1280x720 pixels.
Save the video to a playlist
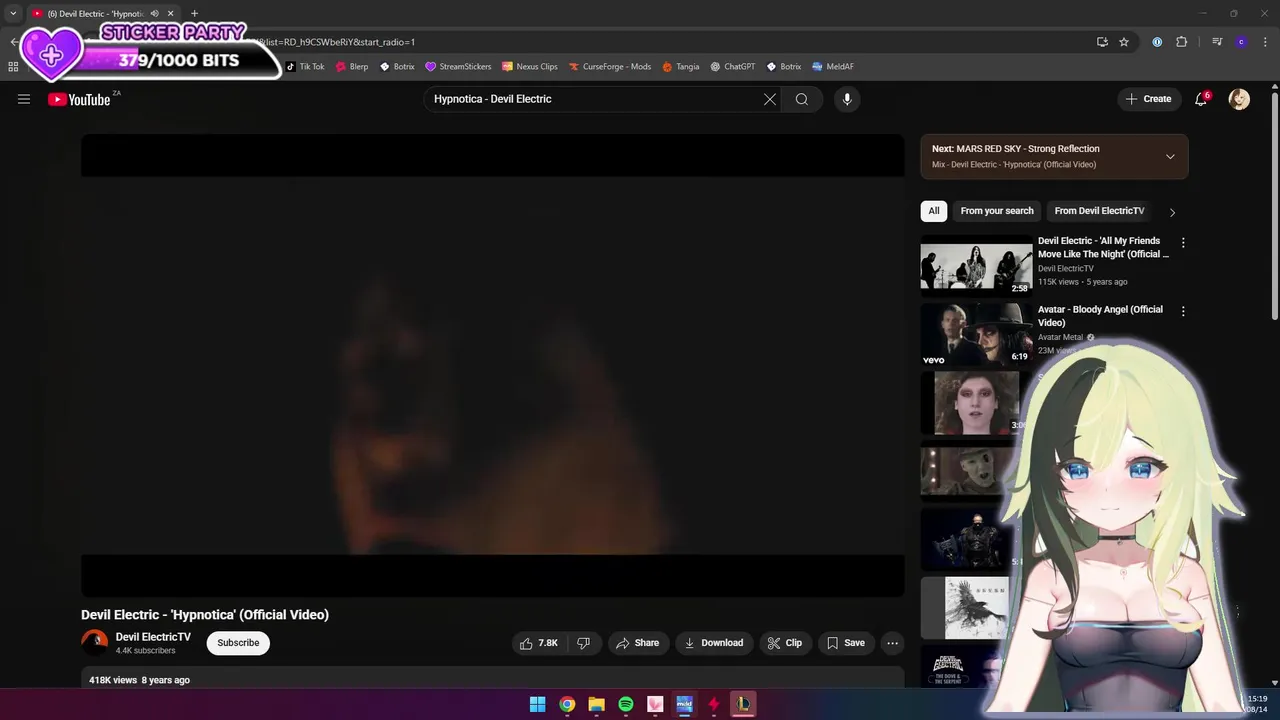[846, 643]
